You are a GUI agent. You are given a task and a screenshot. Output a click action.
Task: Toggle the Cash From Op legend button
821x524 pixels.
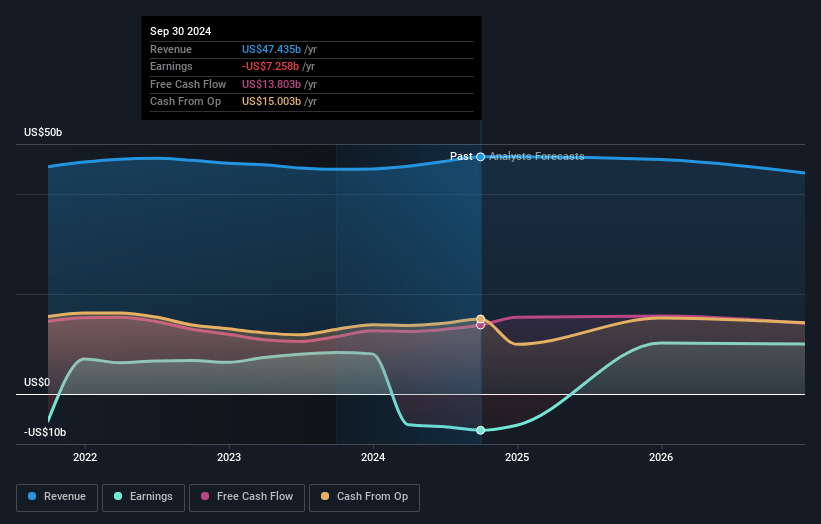tap(364, 497)
